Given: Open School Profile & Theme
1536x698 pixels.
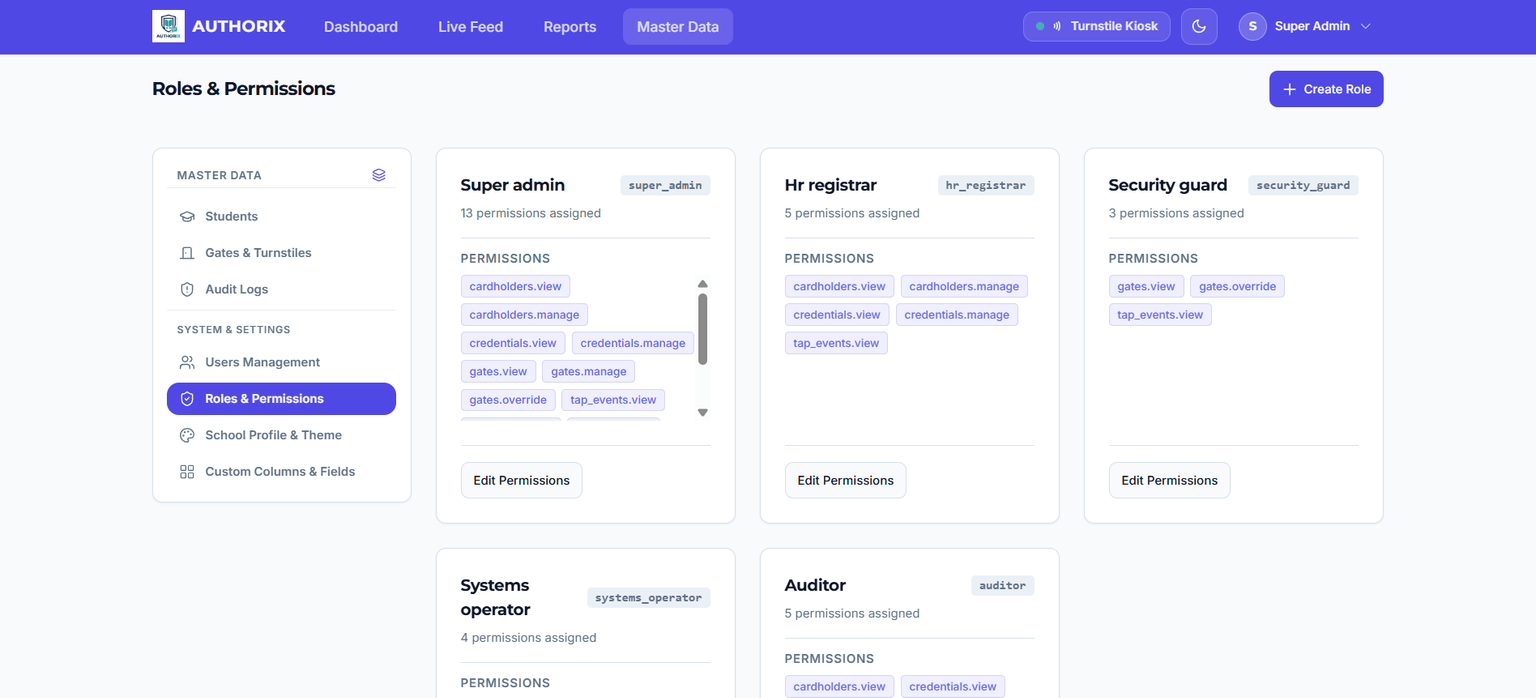Looking at the screenshot, I should [281, 435].
